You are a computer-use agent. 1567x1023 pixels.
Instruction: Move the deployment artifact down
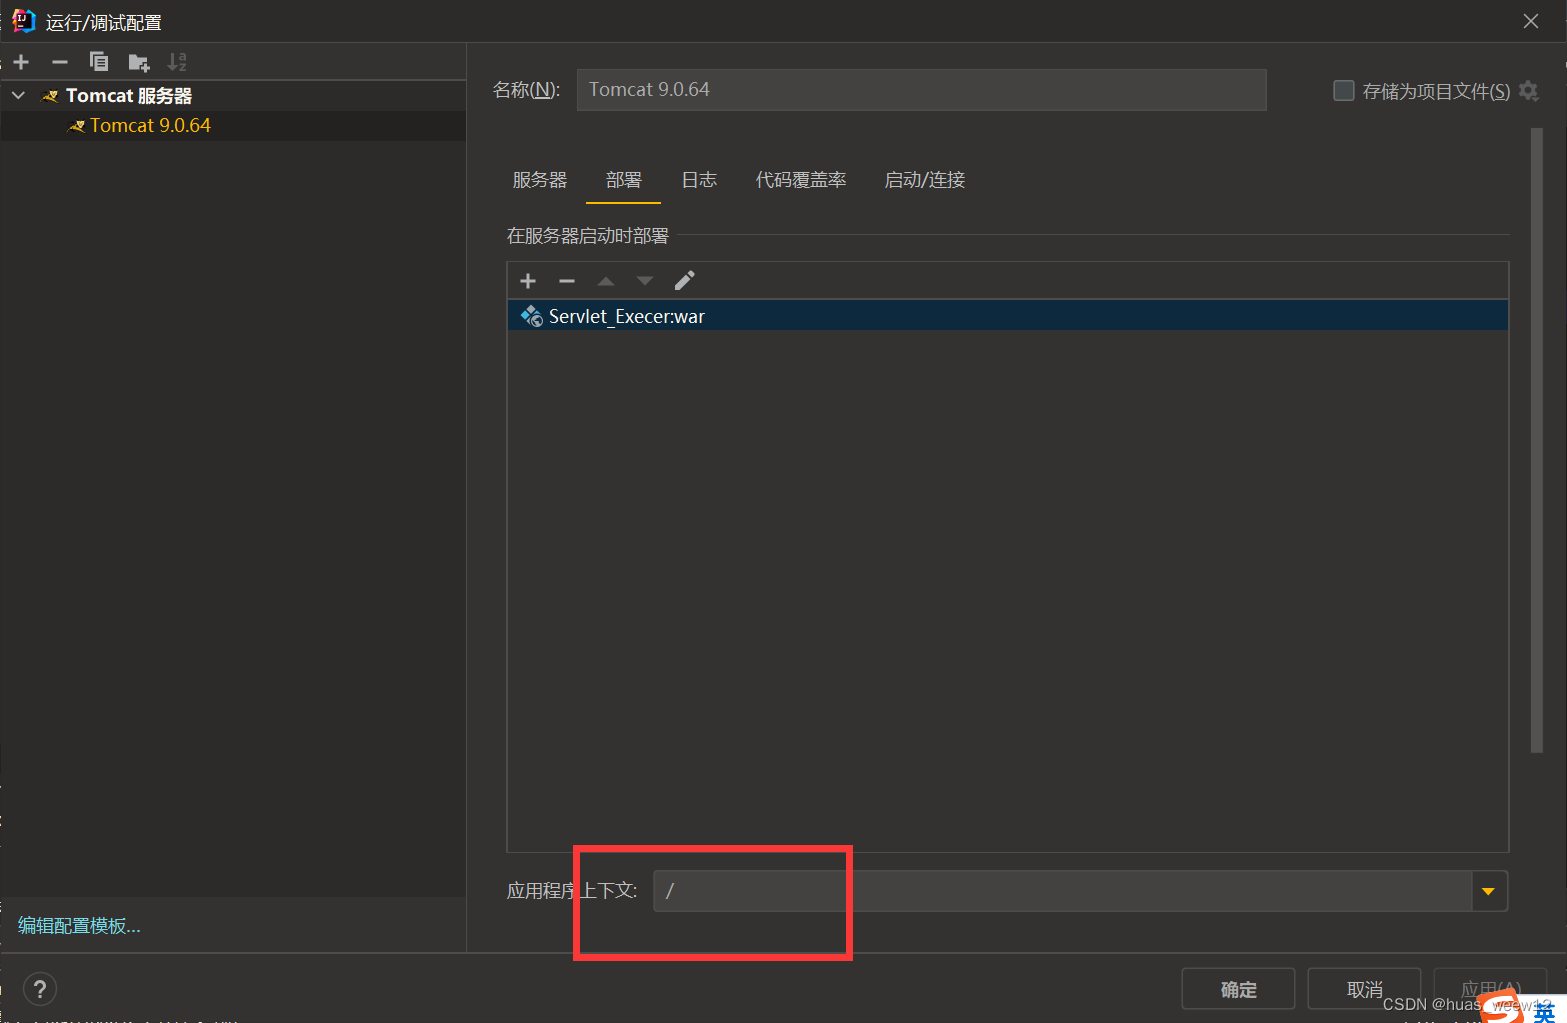(x=645, y=281)
